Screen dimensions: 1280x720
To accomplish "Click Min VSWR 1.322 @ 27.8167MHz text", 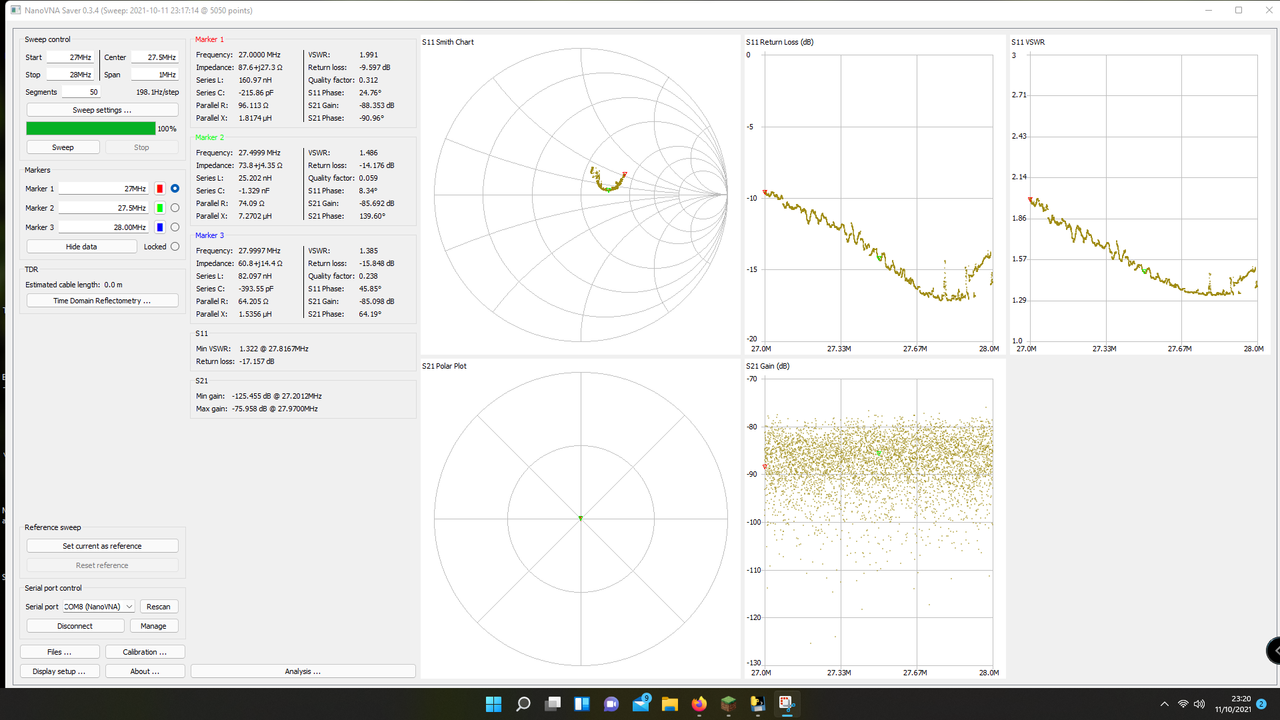I will (252, 348).
